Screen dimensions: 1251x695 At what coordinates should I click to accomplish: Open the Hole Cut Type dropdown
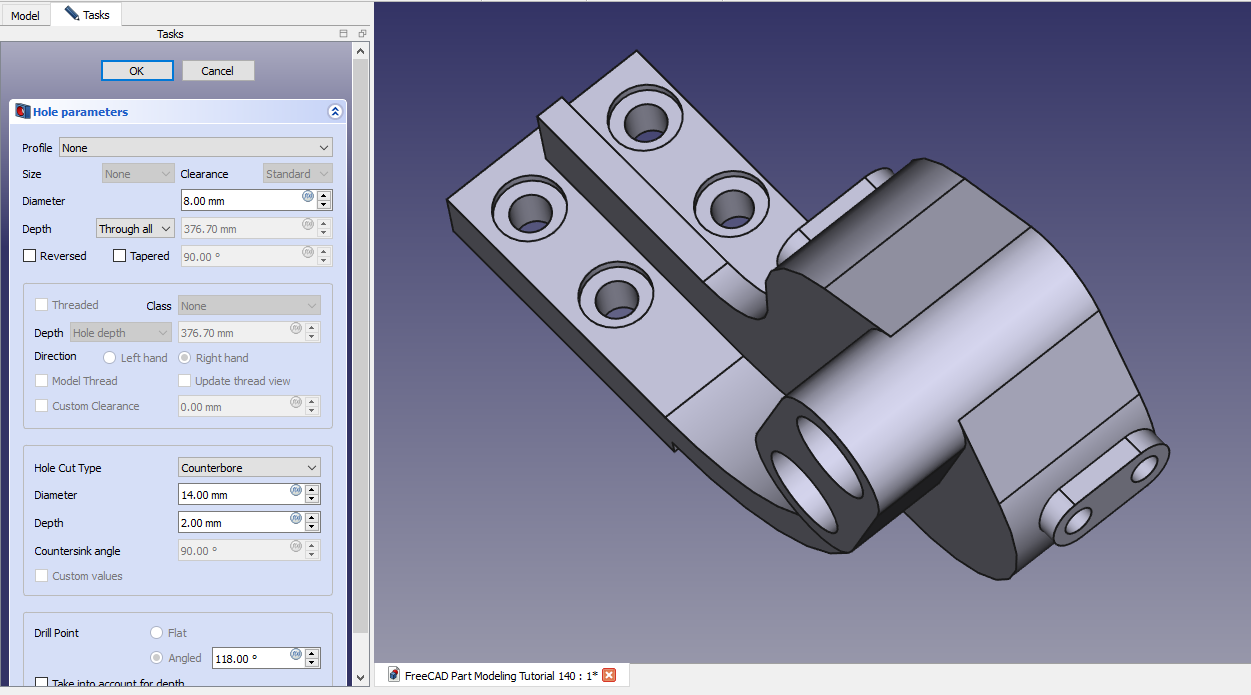click(249, 468)
